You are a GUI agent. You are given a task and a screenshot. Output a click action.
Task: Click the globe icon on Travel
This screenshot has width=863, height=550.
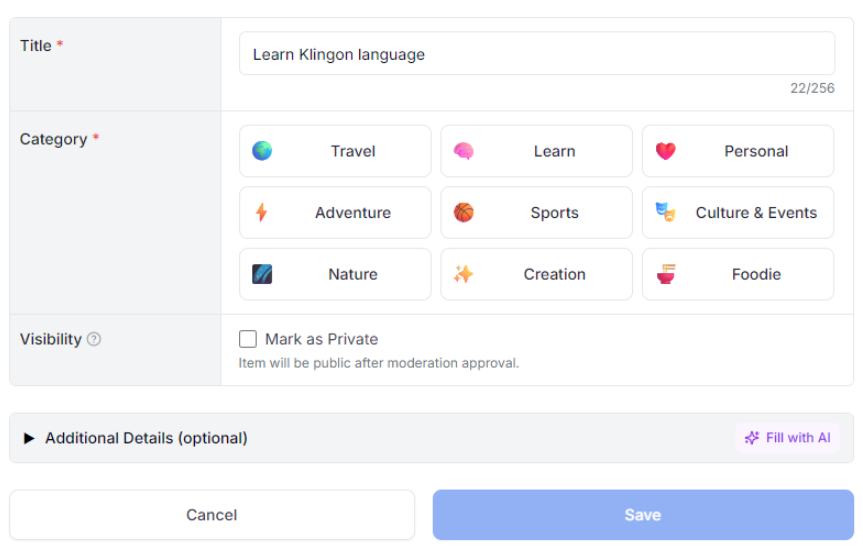coord(262,151)
